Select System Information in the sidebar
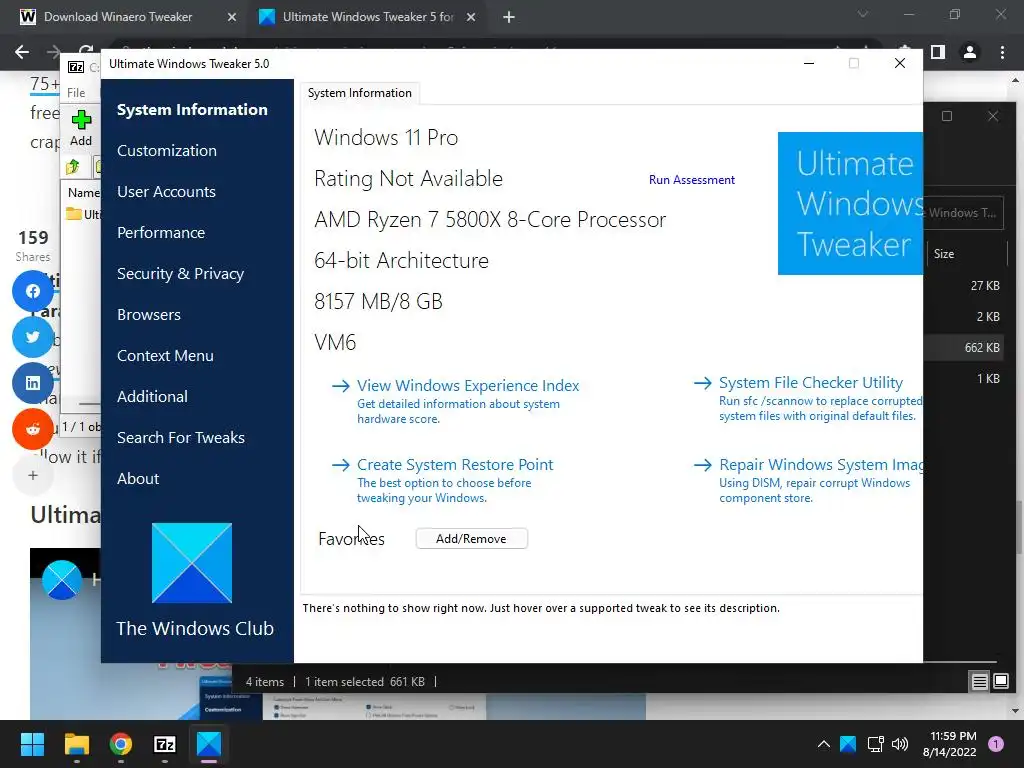Image resolution: width=1024 pixels, height=768 pixels. click(192, 110)
